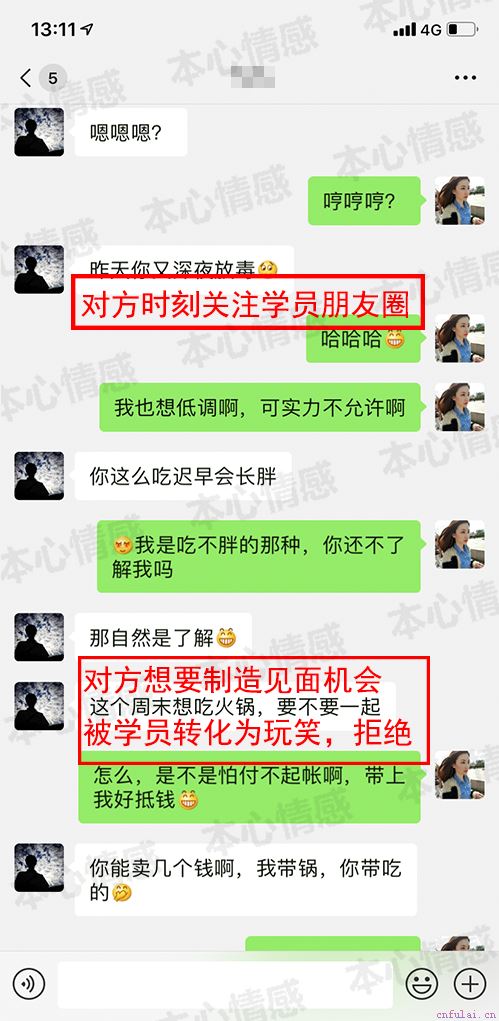
Task: Select the 你能卖几个钱啊 message bubble
Action: point(246,879)
